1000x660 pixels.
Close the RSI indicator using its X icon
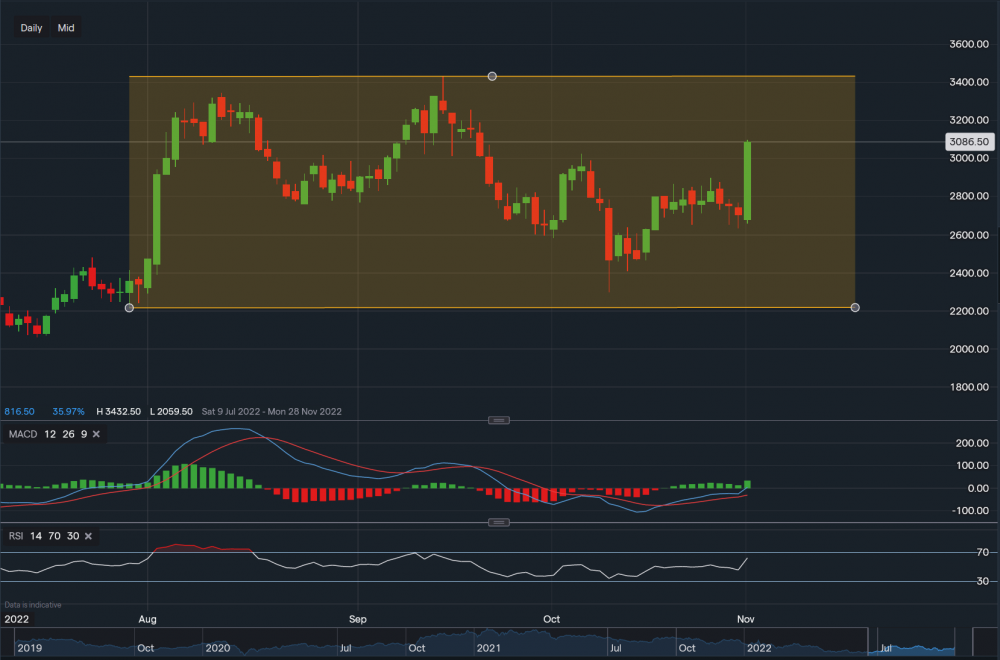tap(88, 537)
